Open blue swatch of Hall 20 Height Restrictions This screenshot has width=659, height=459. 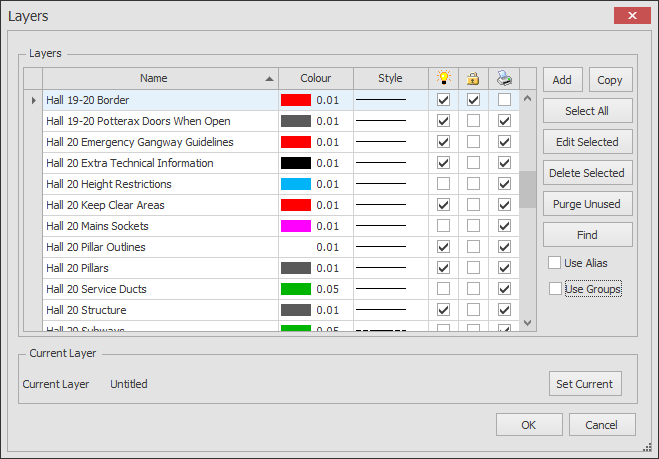tap(296, 184)
